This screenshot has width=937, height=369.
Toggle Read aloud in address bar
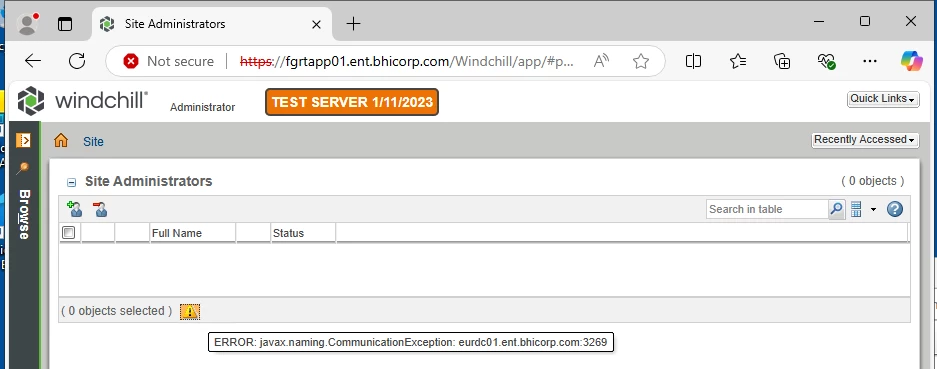pyautogui.click(x=601, y=60)
